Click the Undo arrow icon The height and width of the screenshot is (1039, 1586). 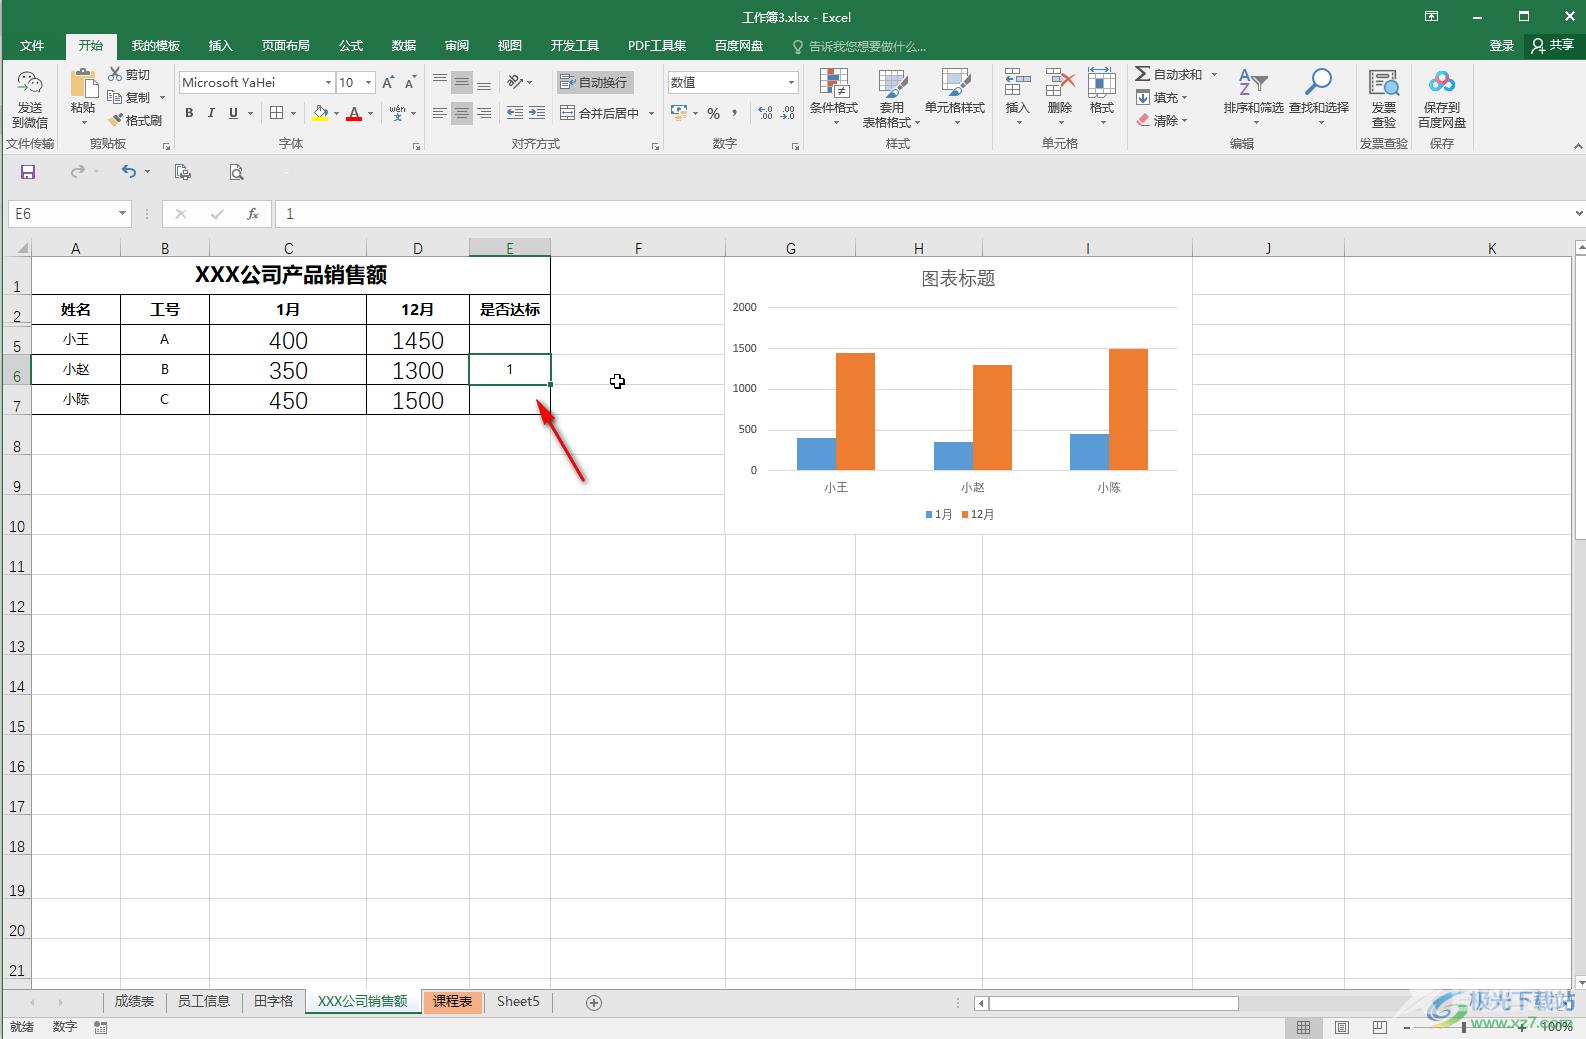tap(128, 172)
